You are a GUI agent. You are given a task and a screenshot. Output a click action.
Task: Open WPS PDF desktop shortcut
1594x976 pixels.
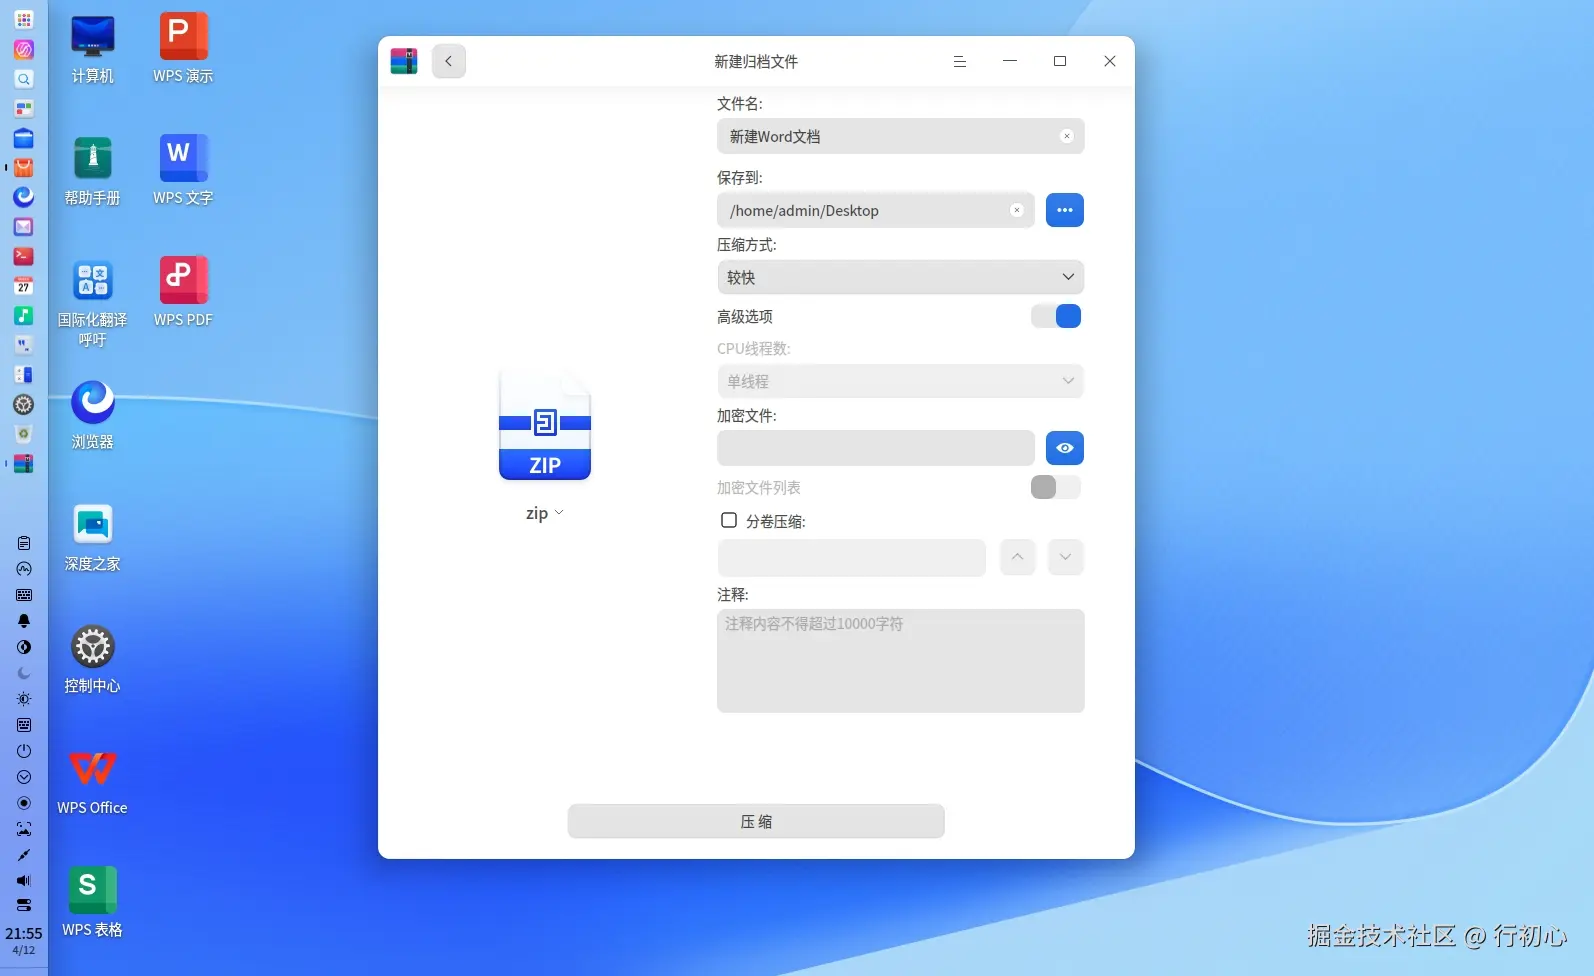tap(183, 293)
